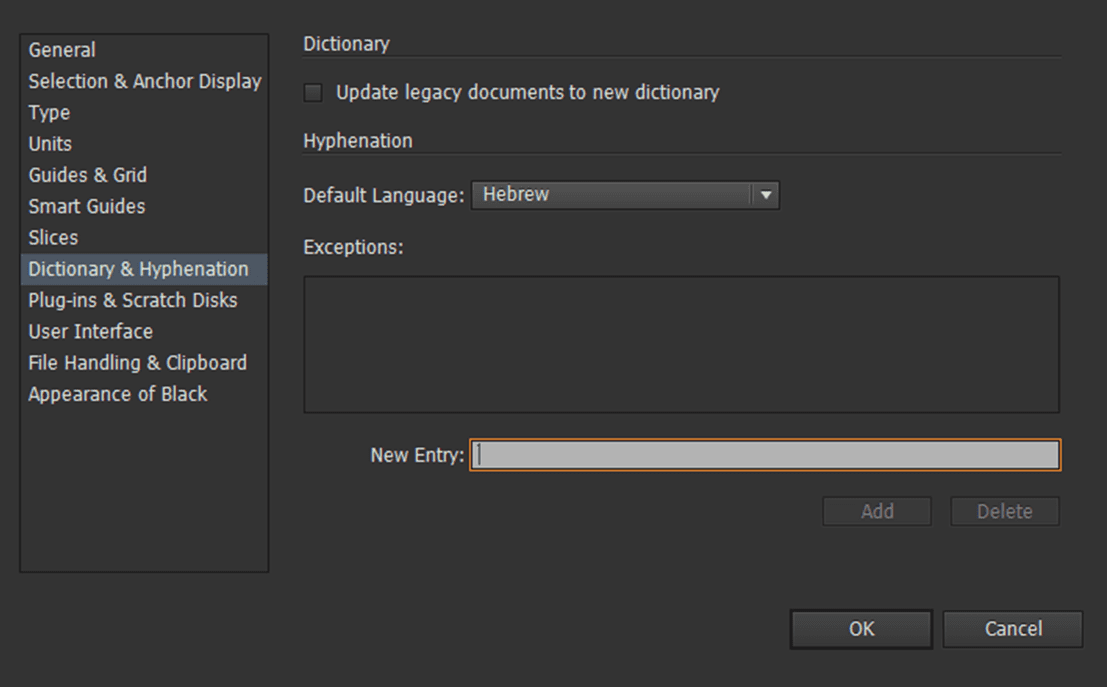Enable Update legacy documents to new dictionary

(314, 93)
